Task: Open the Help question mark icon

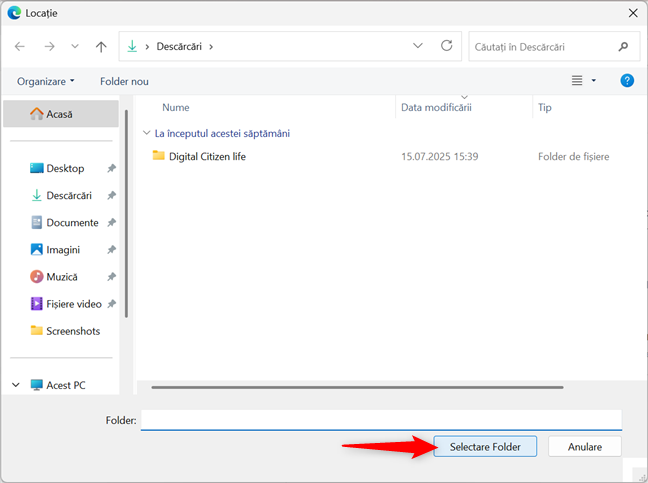Action: click(x=627, y=81)
